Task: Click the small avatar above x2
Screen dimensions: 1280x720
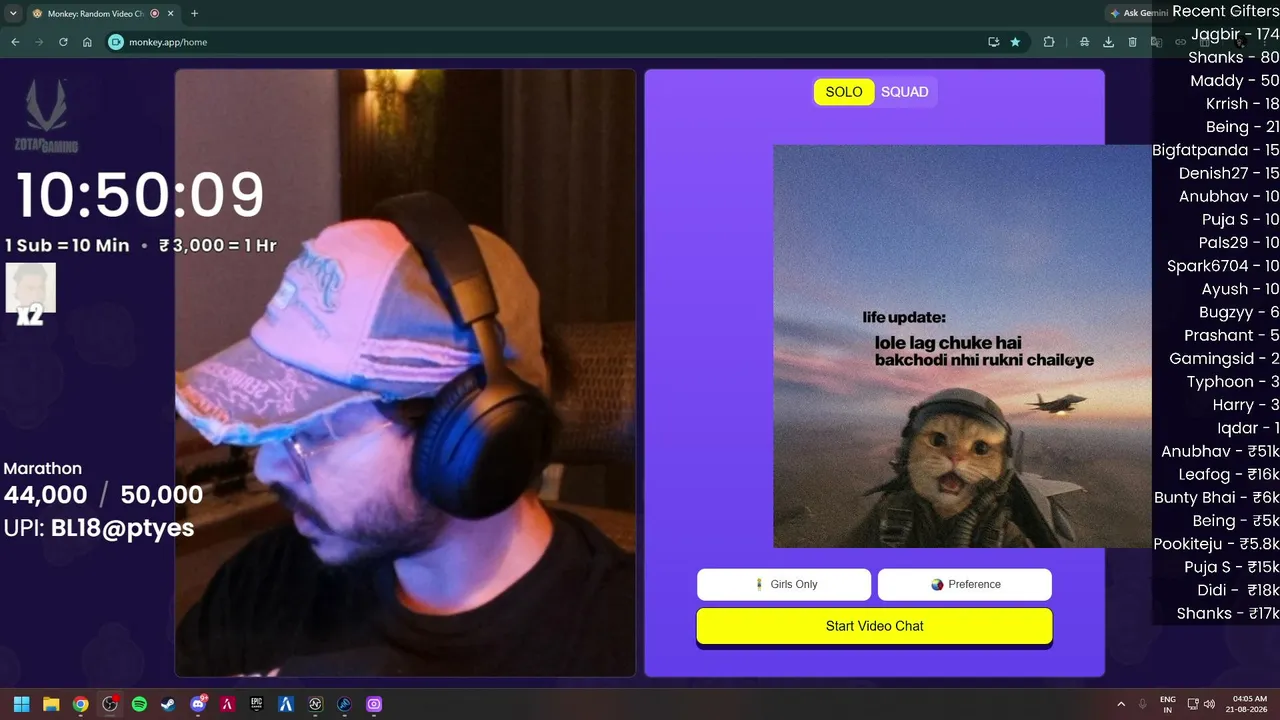Action: [30, 287]
